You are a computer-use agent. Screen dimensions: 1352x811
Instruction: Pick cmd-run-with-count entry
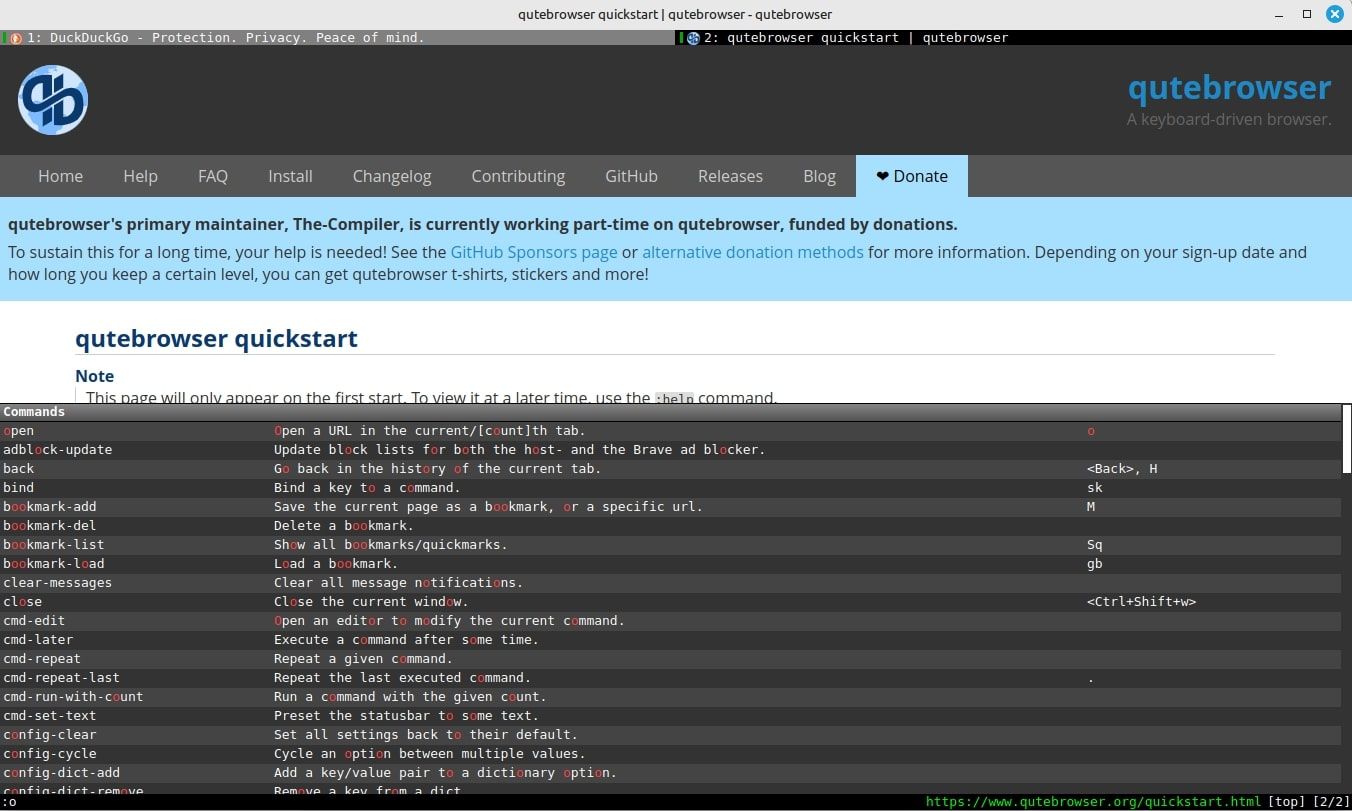click(670, 697)
